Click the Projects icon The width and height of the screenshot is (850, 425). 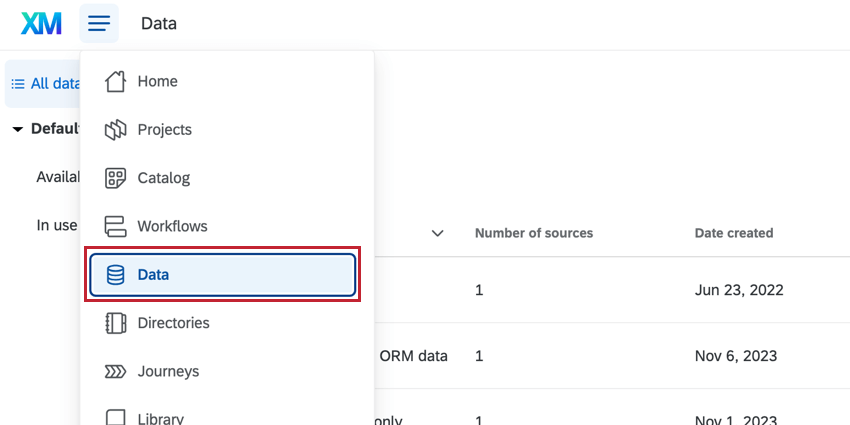tap(116, 129)
